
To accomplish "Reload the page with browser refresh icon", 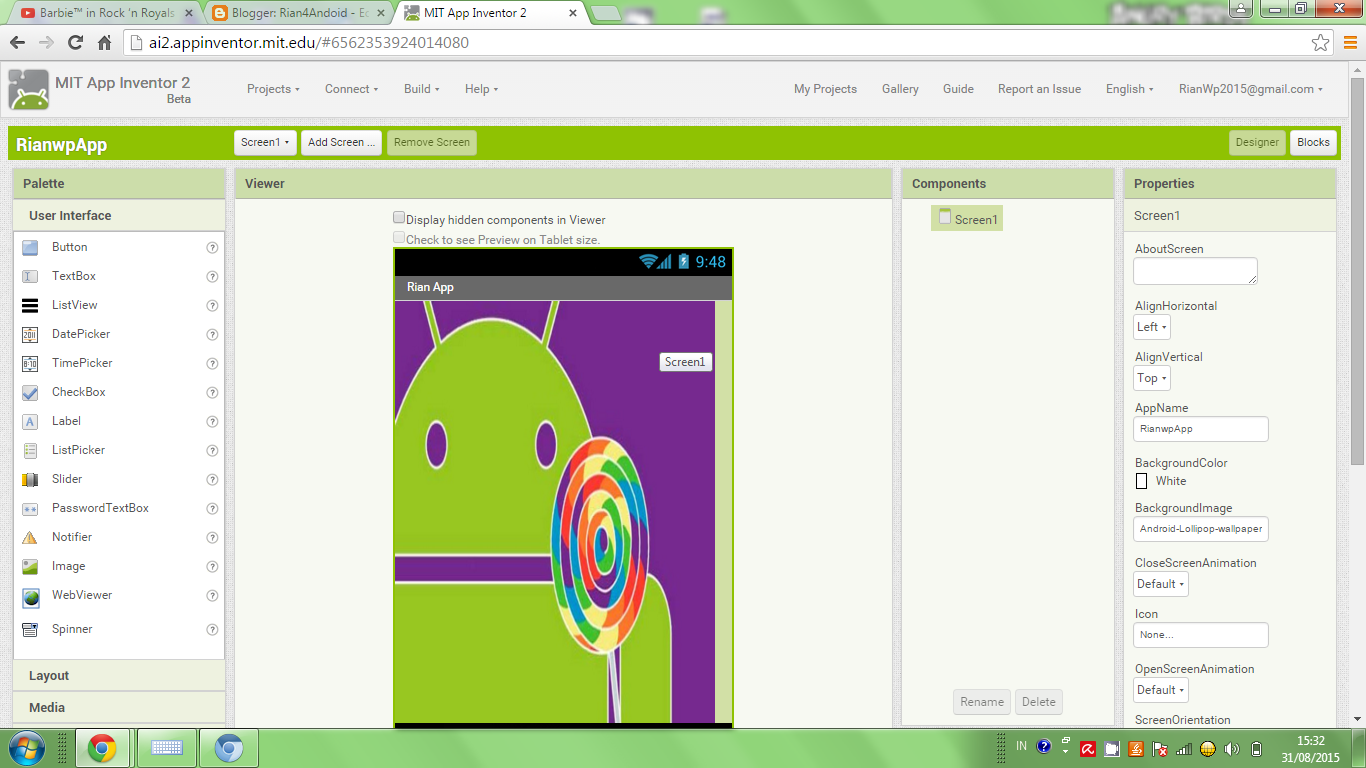I will pos(75,42).
